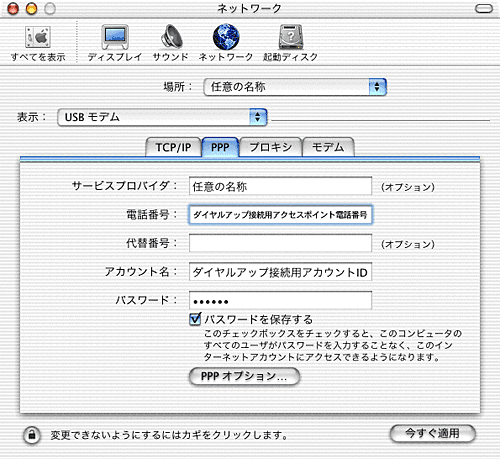Open the すべてを表示 (Show All) icon
The image size is (500, 459).
(38, 37)
